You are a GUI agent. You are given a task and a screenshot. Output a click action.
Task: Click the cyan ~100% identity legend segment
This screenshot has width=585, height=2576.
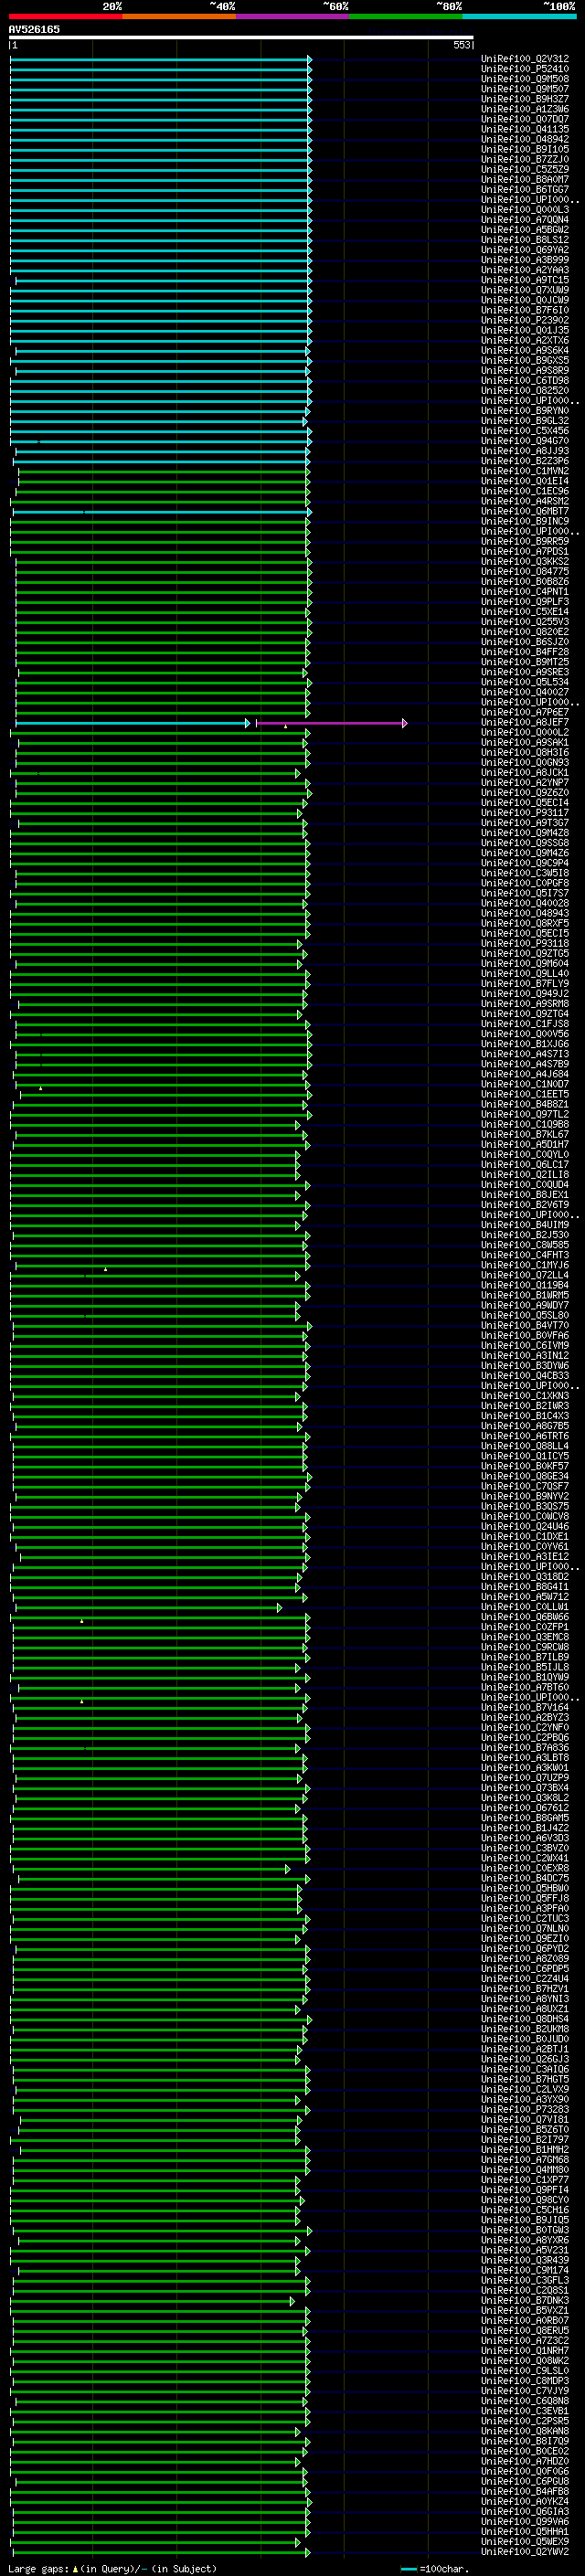pos(519,16)
